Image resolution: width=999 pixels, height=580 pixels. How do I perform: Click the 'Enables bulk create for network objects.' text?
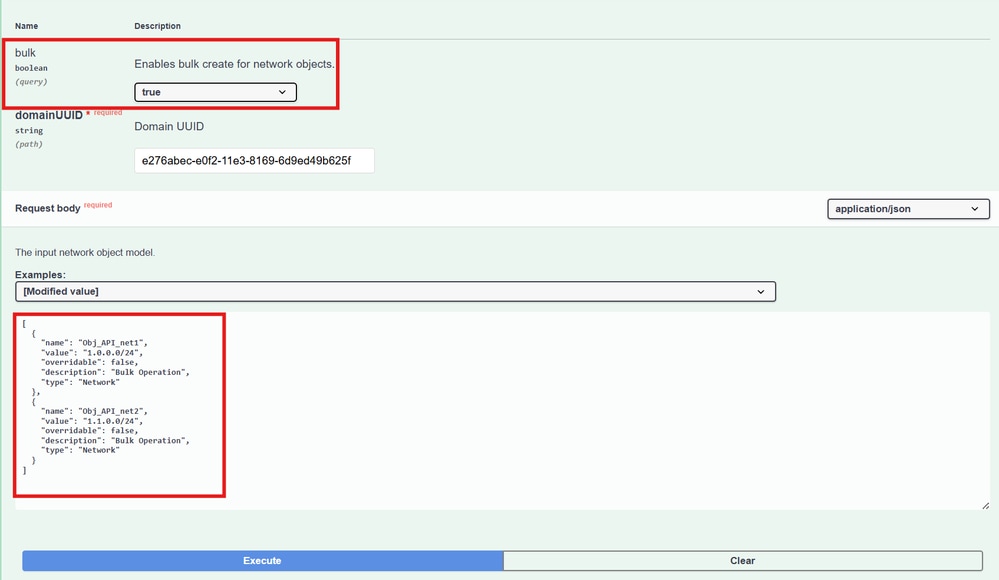(234, 64)
